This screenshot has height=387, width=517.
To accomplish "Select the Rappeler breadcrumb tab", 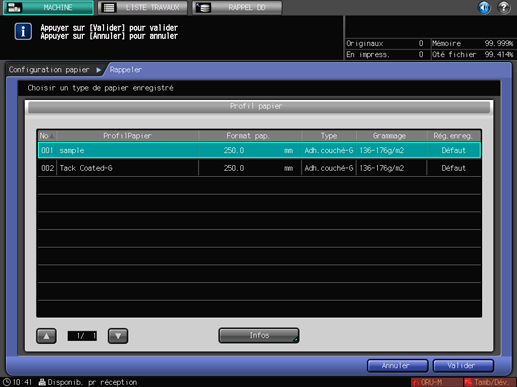I will click(x=126, y=70).
